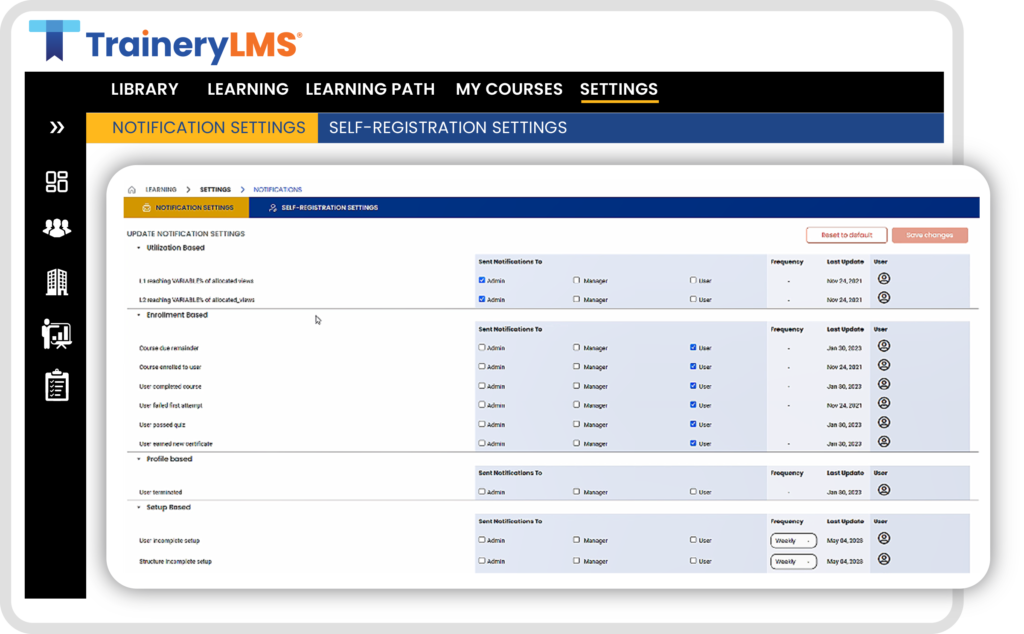This screenshot has width=1024, height=634.
Task: Go to LEARNING breadcrumb link
Action: coord(161,189)
